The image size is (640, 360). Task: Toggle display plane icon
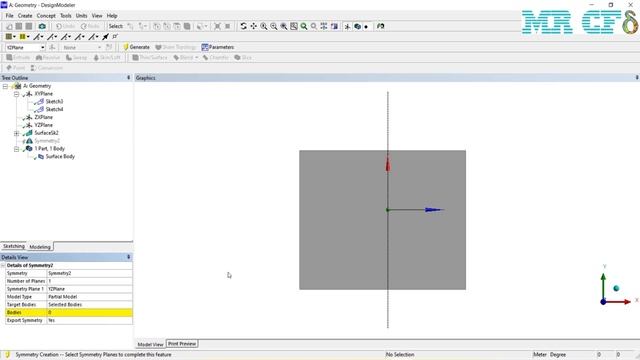(x=347, y=26)
